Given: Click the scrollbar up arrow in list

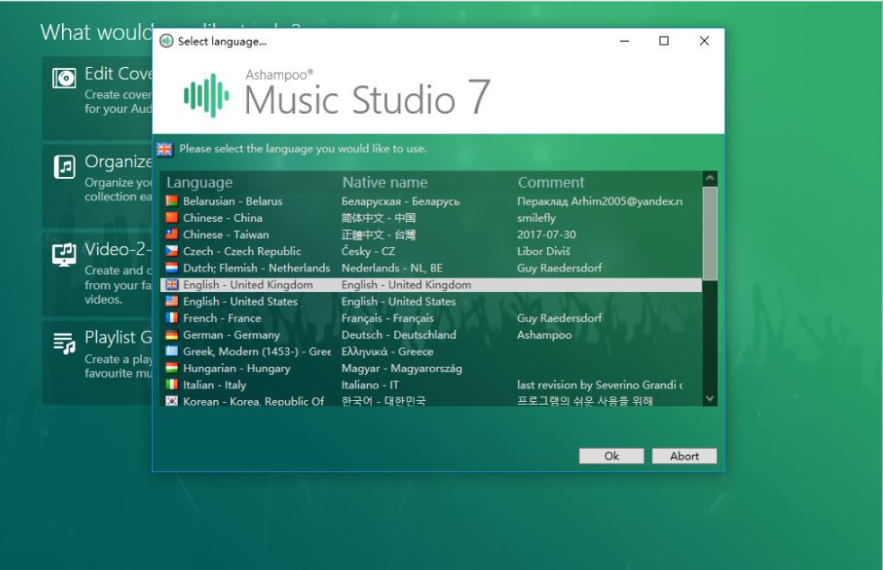Looking at the screenshot, I should click(710, 179).
